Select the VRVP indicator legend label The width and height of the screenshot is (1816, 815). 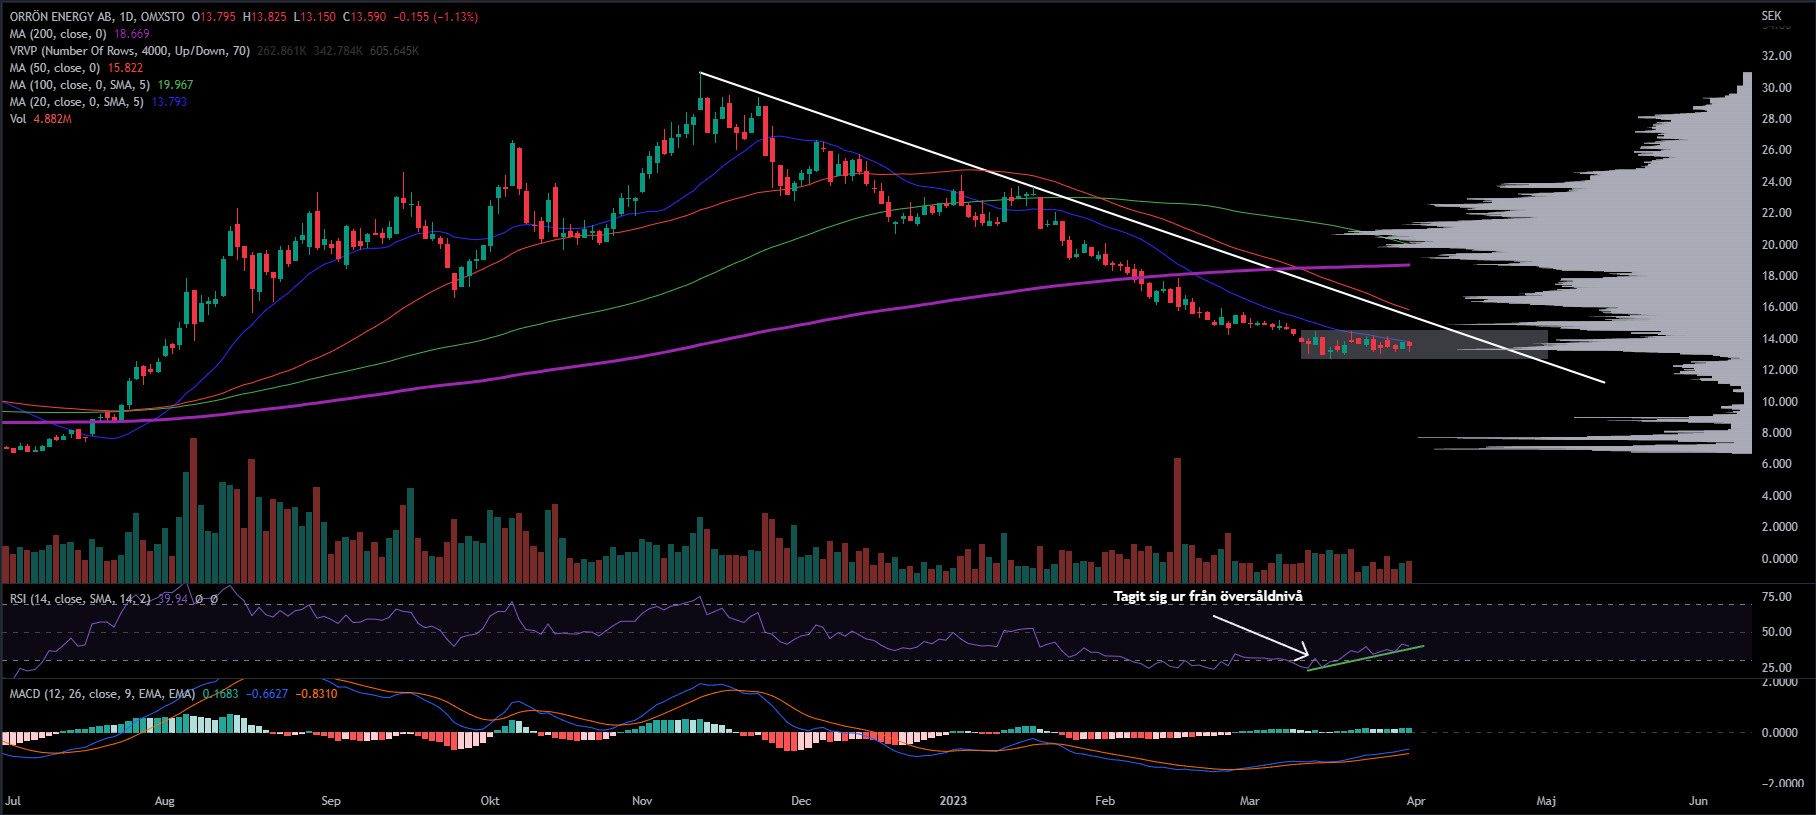(130, 51)
